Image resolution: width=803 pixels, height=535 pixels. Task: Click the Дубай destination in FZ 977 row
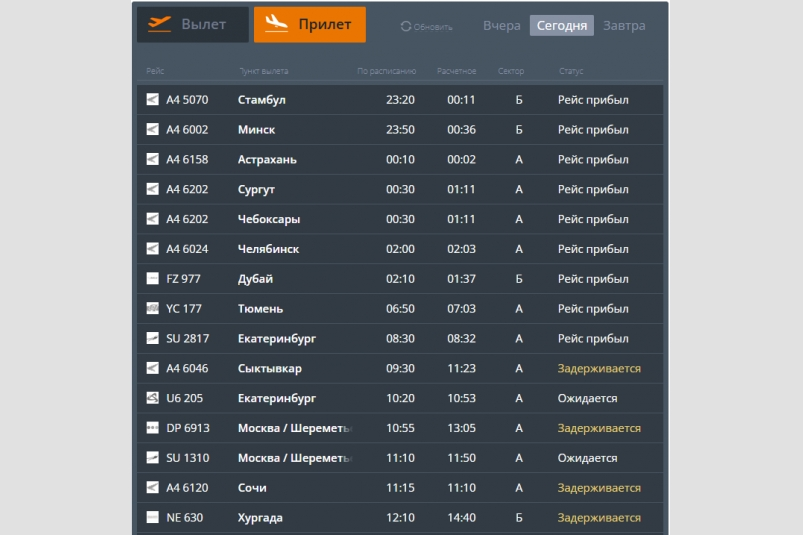point(255,279)
